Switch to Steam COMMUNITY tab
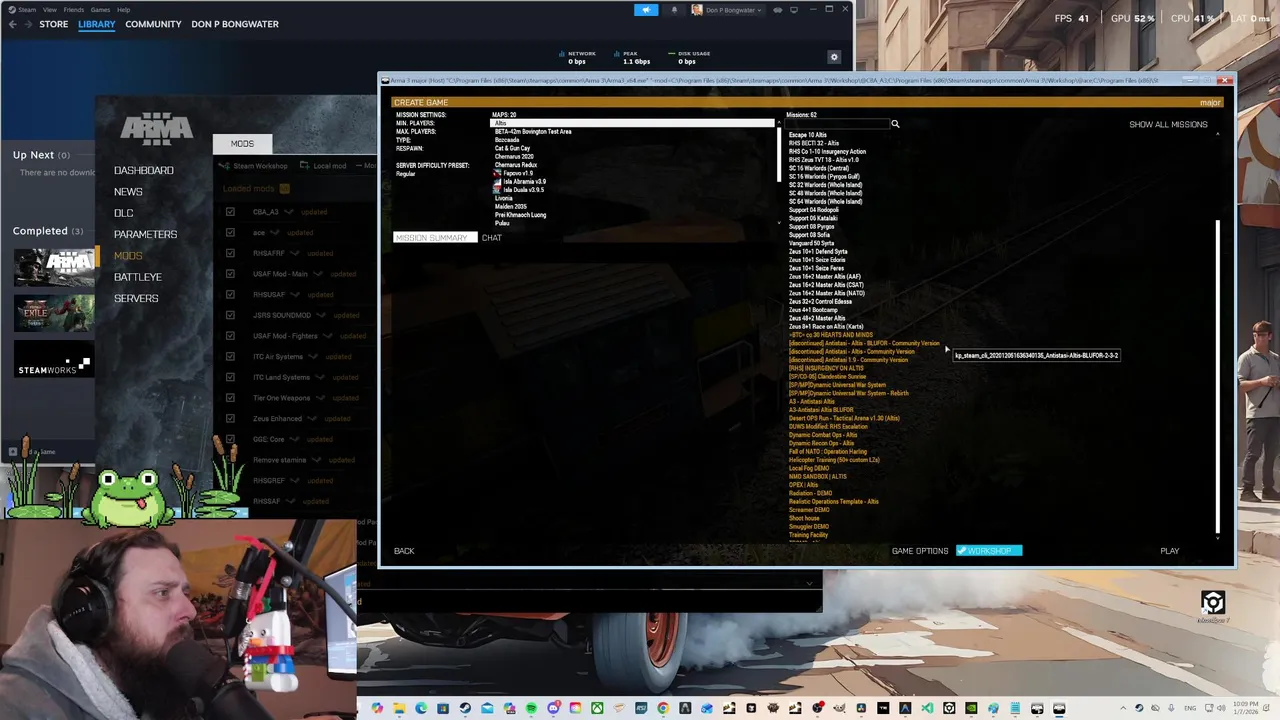This screenshot has height=720, width=1280. 153,24
